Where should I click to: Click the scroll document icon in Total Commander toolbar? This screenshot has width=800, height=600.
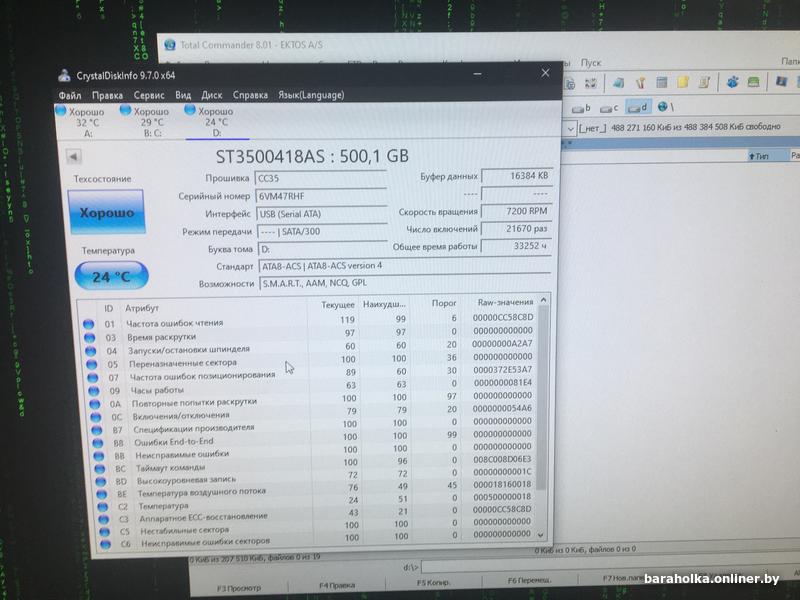click(704, 82)
